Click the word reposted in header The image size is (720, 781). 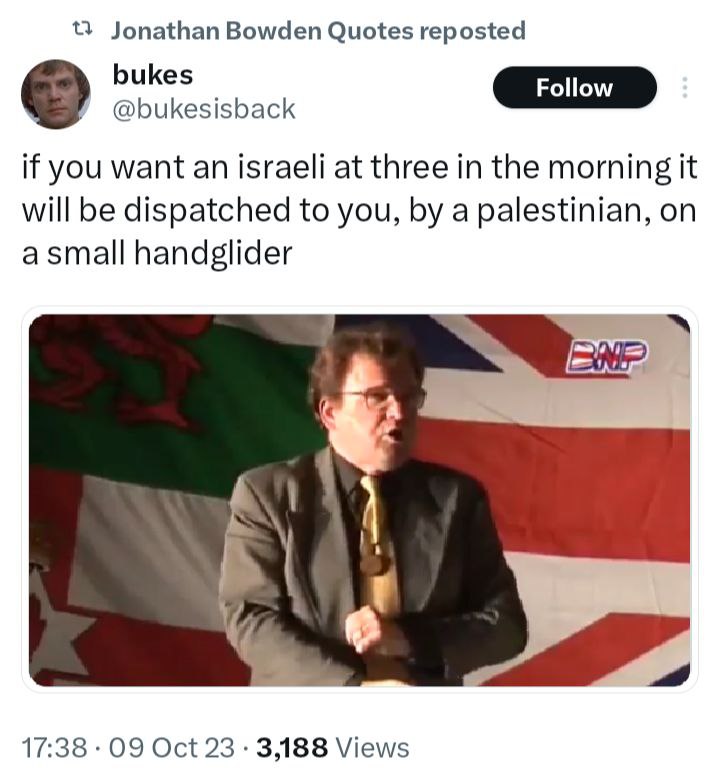click(x=472, y=30)
